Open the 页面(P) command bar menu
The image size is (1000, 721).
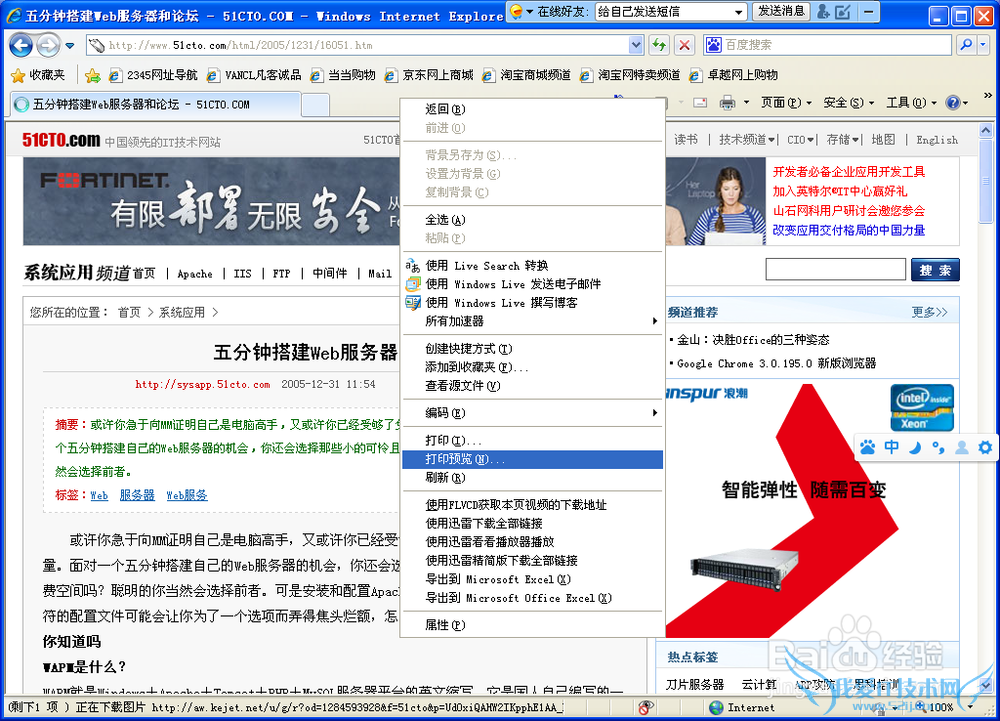point(786,103)
